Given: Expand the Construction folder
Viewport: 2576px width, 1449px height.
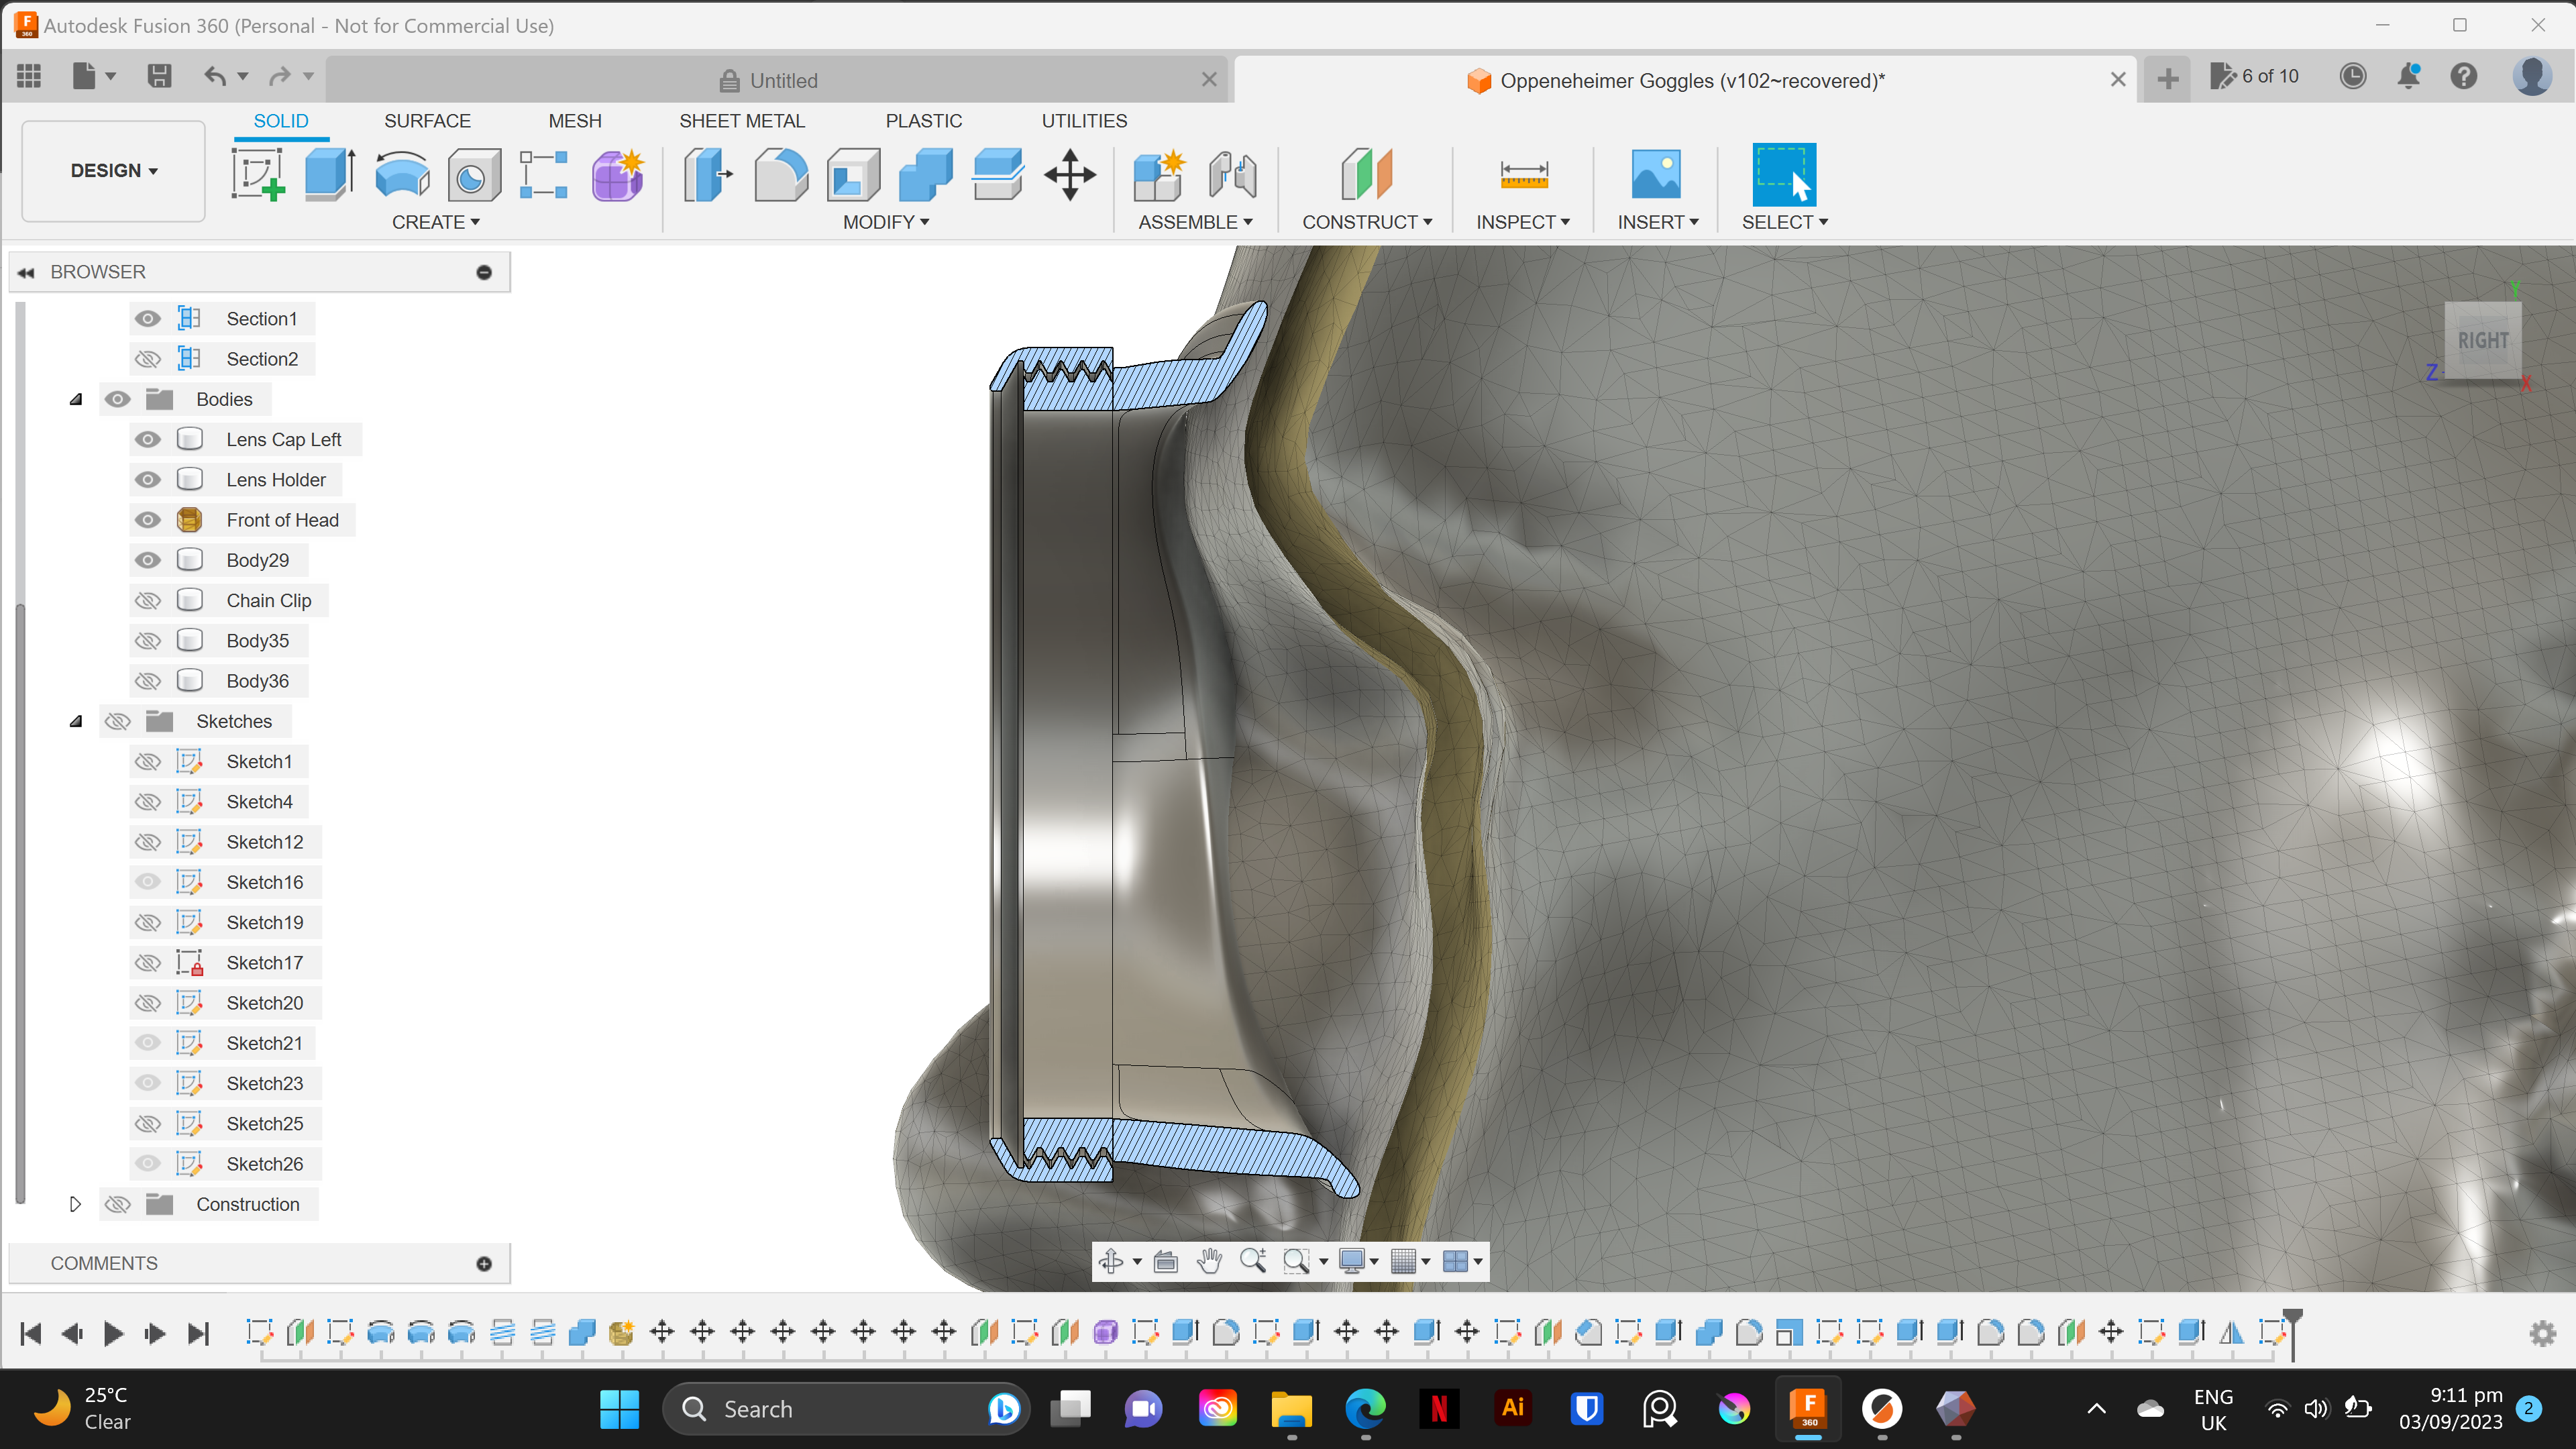Looking at the screenshot, I should click(75, 1204).
